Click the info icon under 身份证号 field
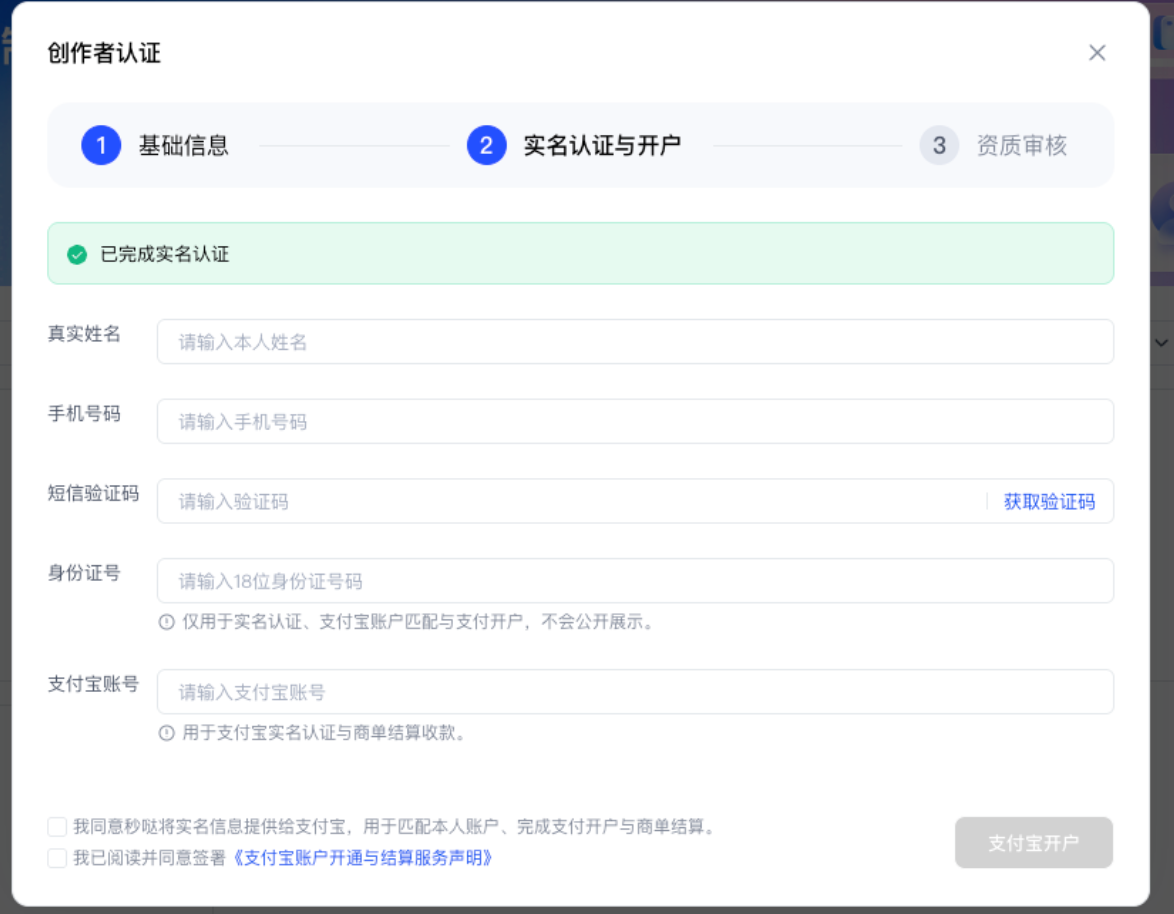This screenshot has width=1174, height=914. [166, 622]
